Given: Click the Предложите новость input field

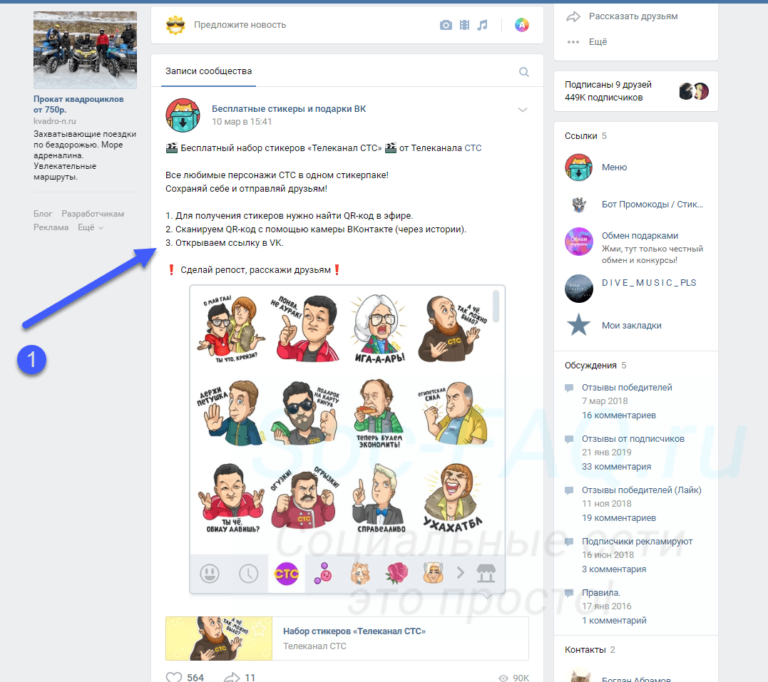Looking at the screenshot, I should pyautogui.click(x=240, y=25).
